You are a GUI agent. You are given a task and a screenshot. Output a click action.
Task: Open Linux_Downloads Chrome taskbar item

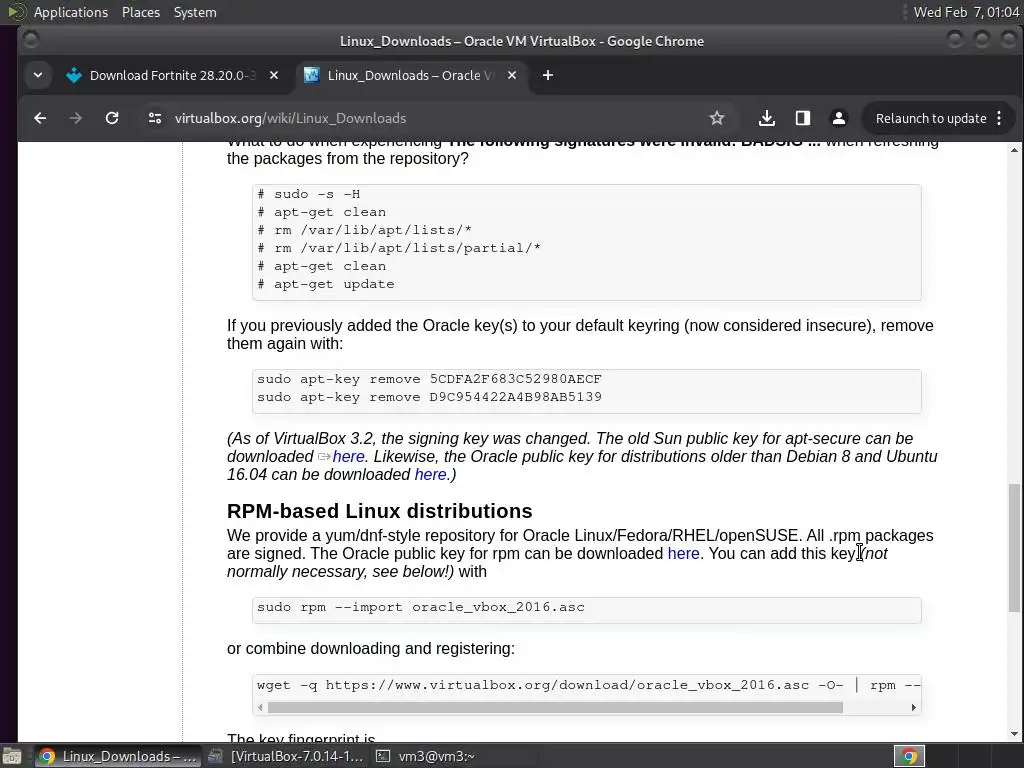pos(117,756)
